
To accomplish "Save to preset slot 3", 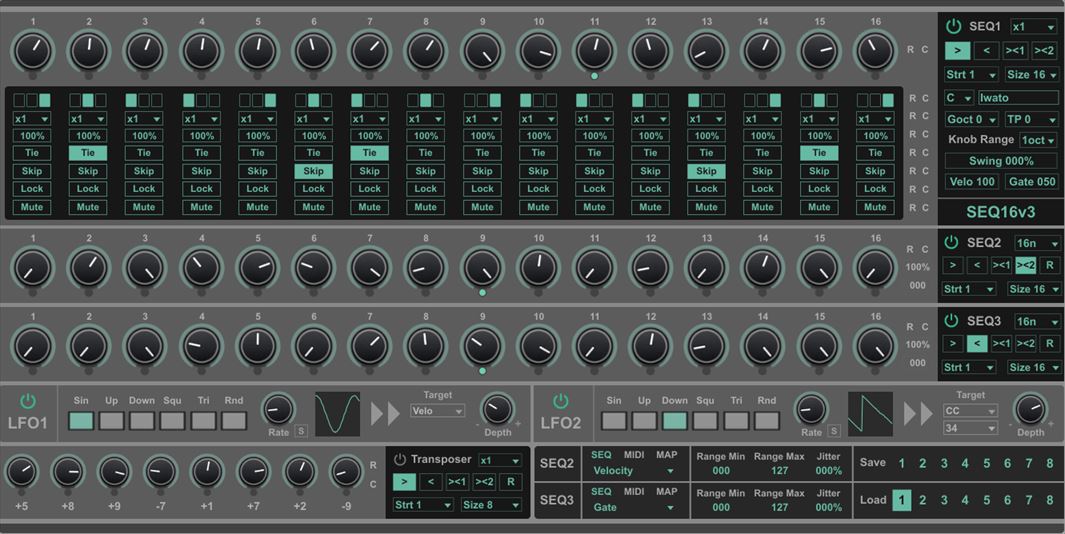I will click(943, 463).
